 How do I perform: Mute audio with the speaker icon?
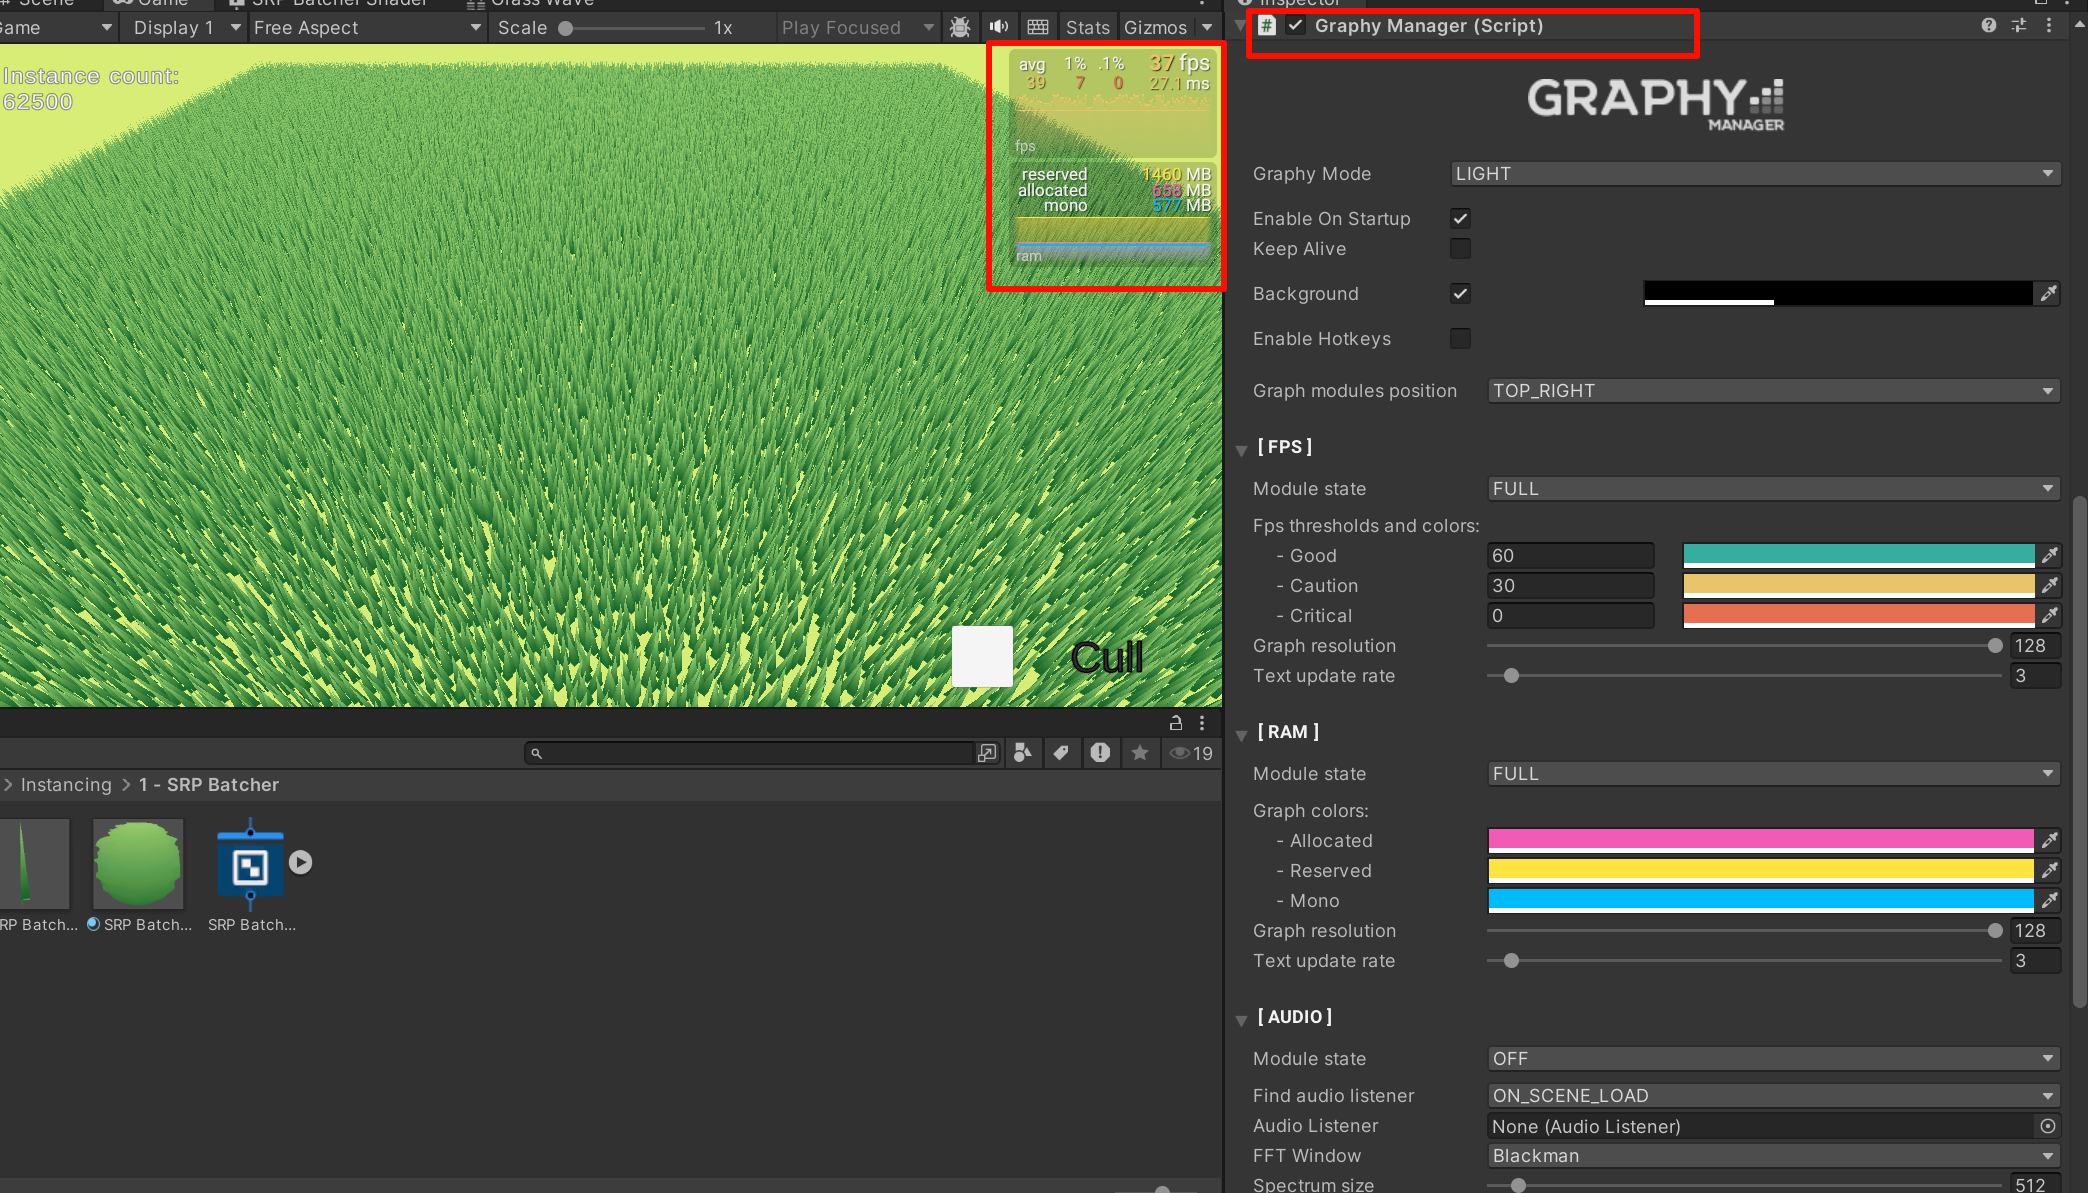[998, 27]
